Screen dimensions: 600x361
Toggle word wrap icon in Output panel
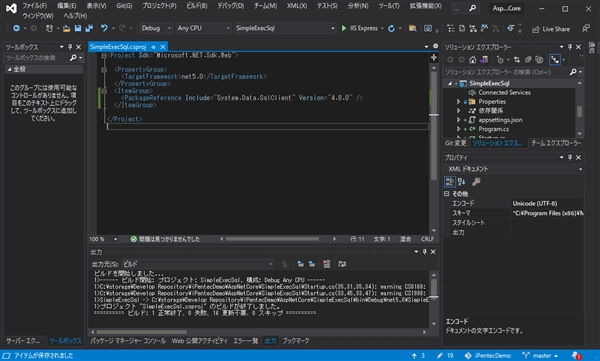[x=342, y=264]
